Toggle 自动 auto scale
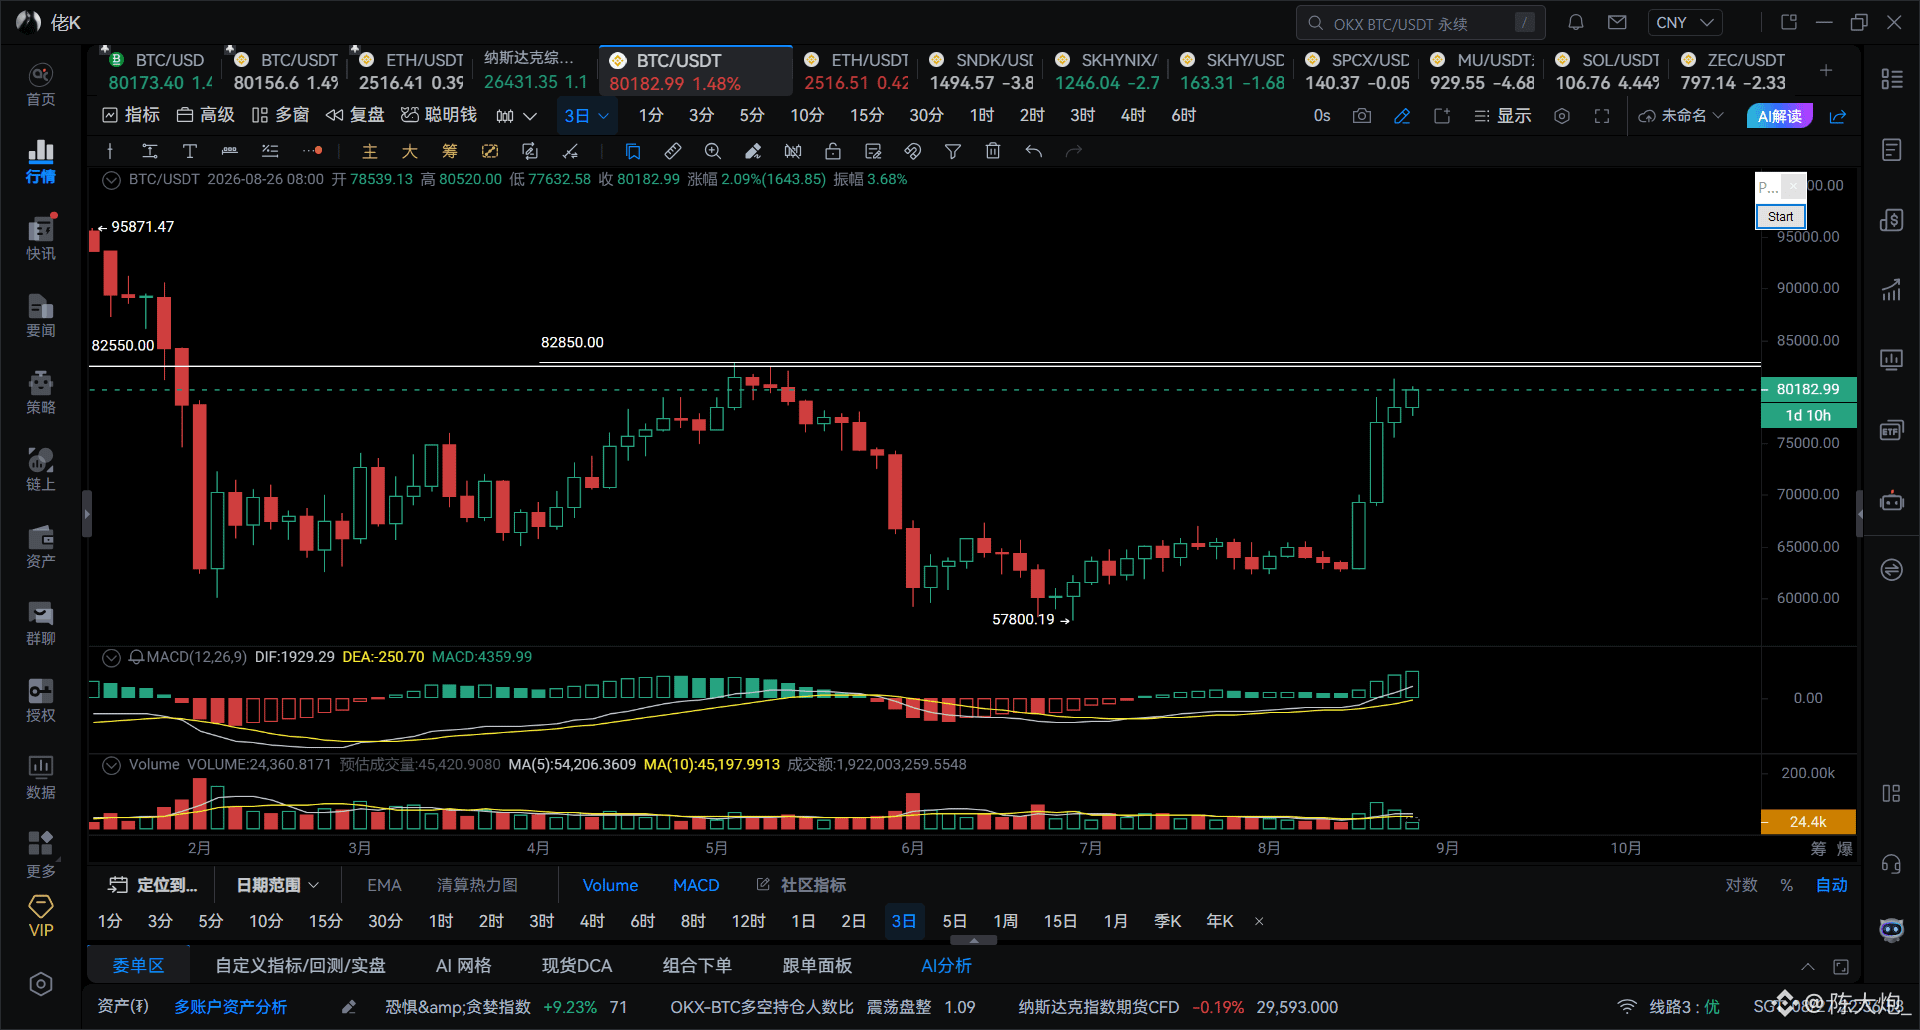 [x=1832, y=885]
